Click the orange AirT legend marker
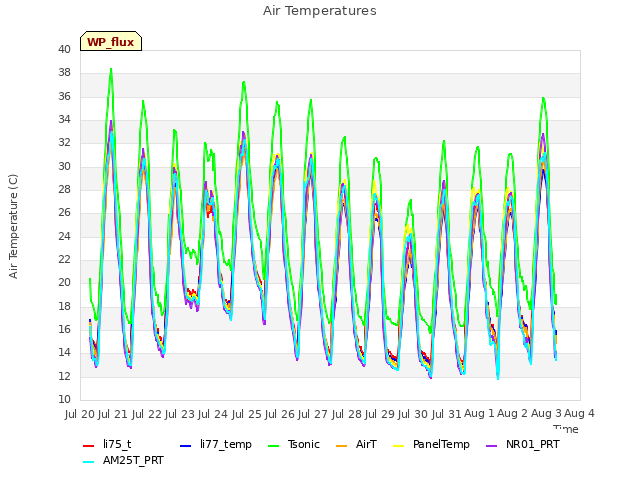Image resolution: width=640 pixels, height=480 pixels. coord(341,445)
